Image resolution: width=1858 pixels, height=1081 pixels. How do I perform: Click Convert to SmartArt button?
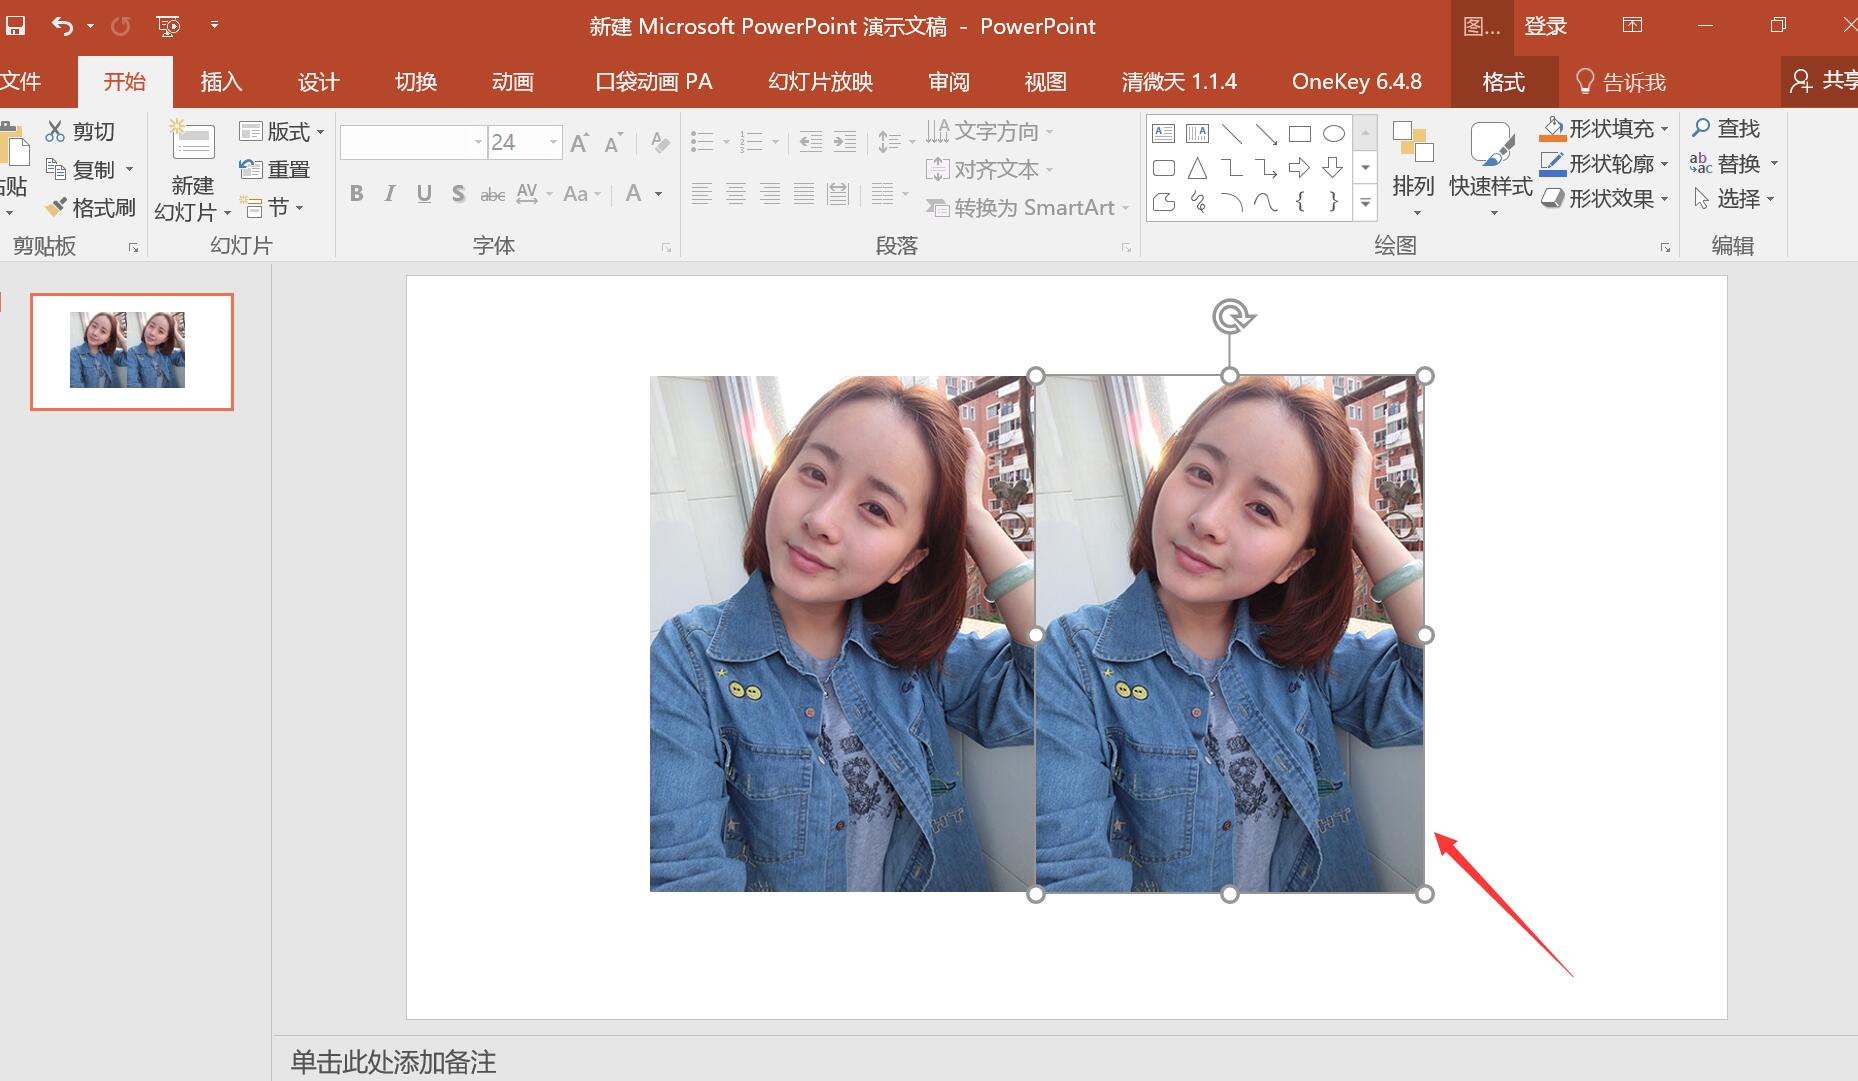click(1027, 207)
